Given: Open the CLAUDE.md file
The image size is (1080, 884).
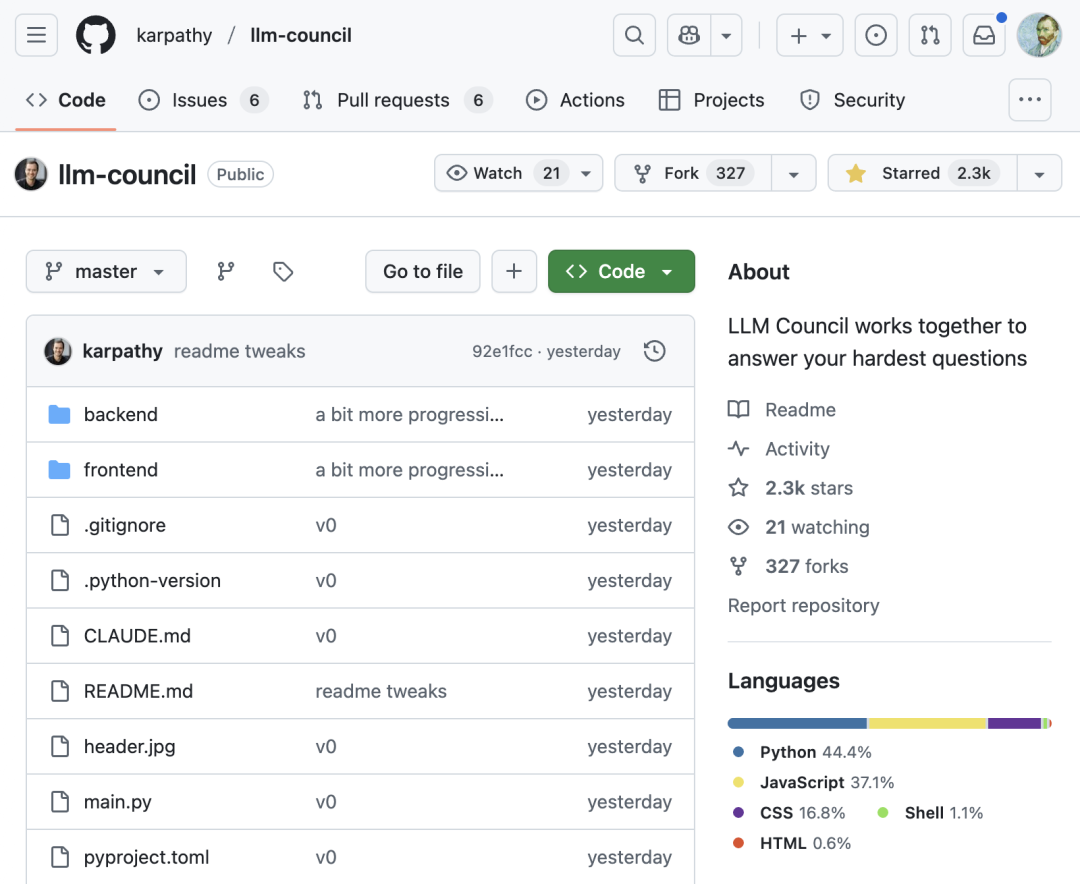Looking at the screenshot, I should coord(137,636).
